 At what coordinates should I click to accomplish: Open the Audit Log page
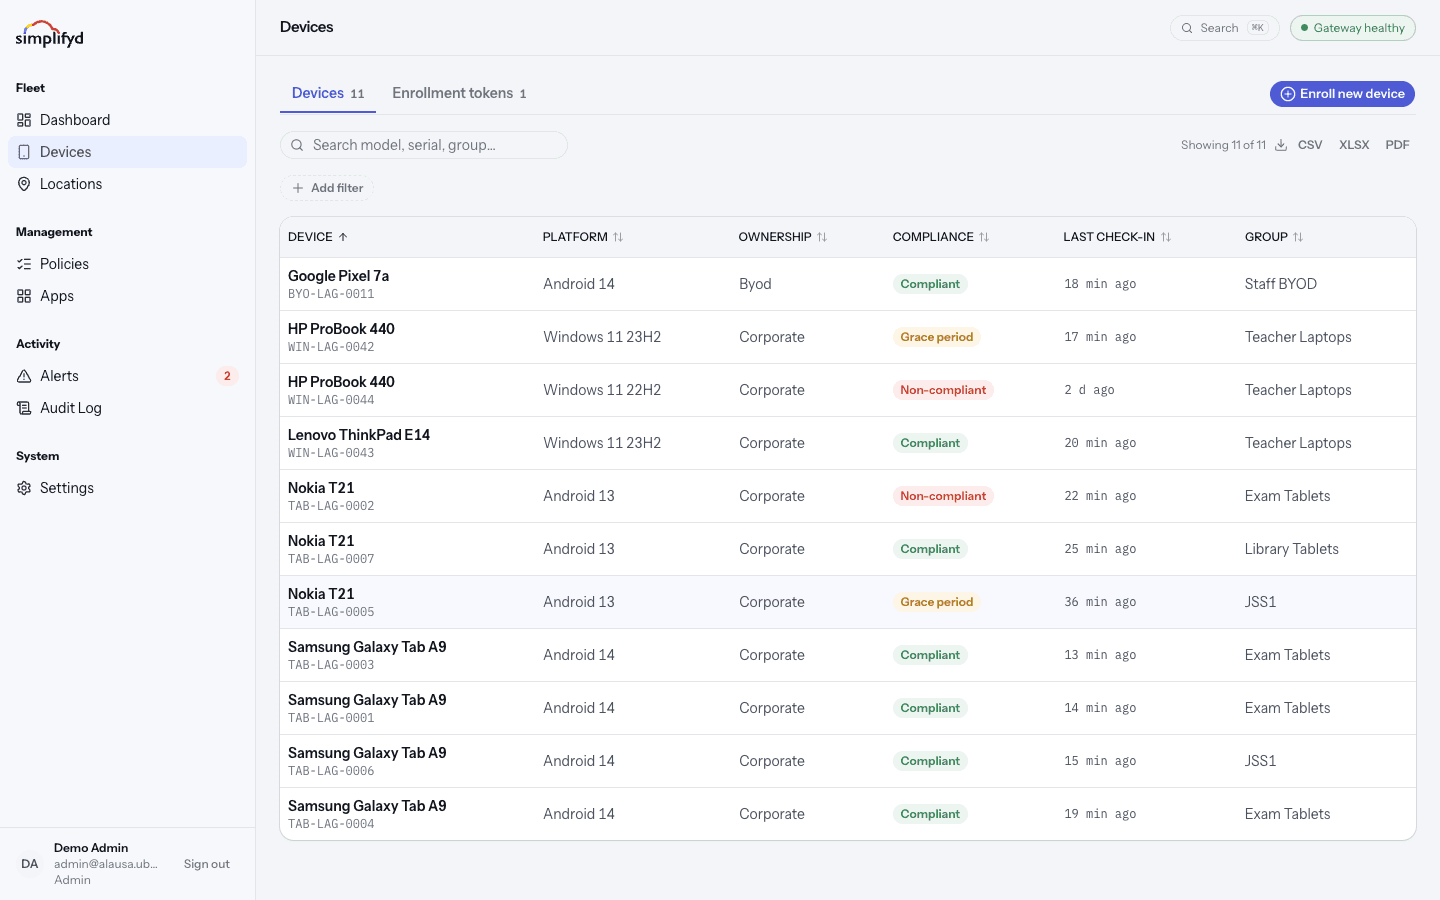click(127, 408)
